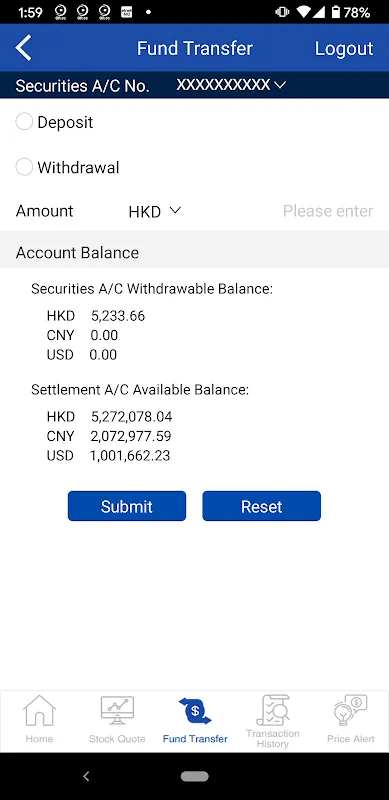
Task: Tap the battery indicator in status bar
Action: [x=335, y=12]
